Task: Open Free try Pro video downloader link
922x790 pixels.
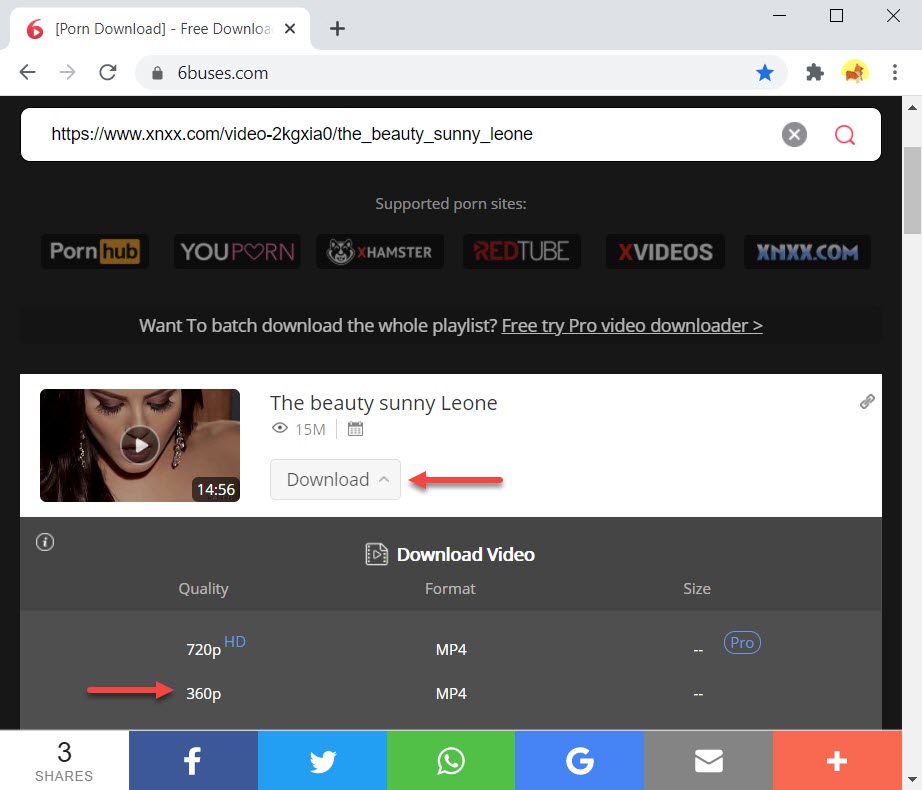Action: (x=632, y=326)
